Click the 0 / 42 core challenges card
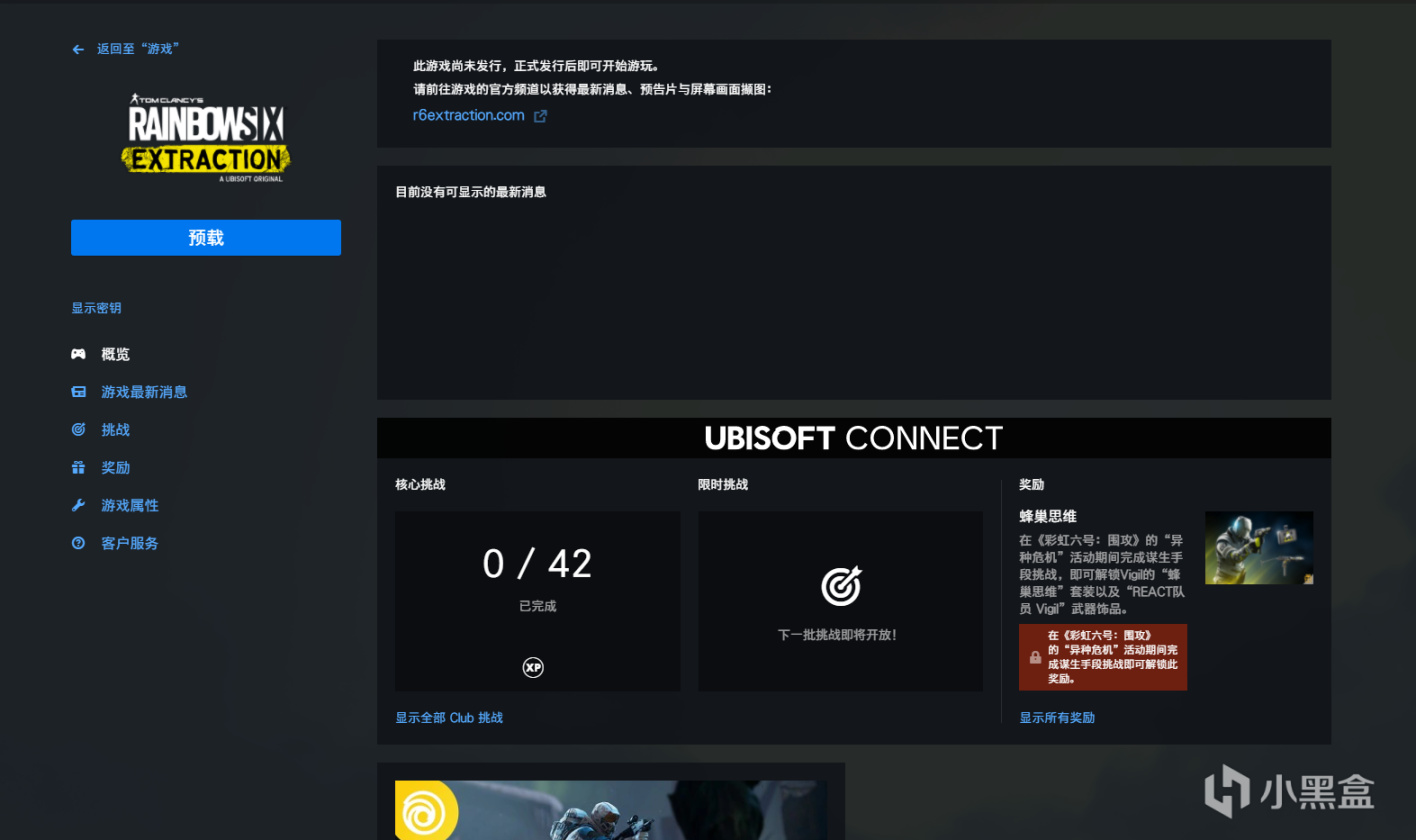This screenshot has height=840, width=1416. point(538,601)
